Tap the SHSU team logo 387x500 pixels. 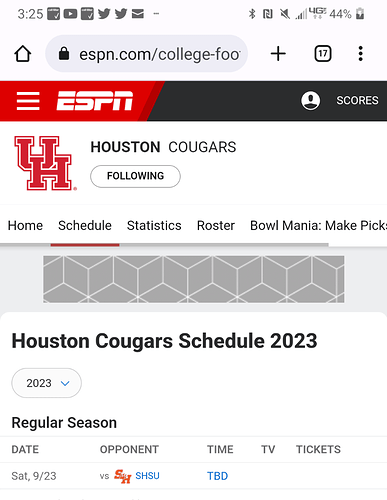(122, 476)
